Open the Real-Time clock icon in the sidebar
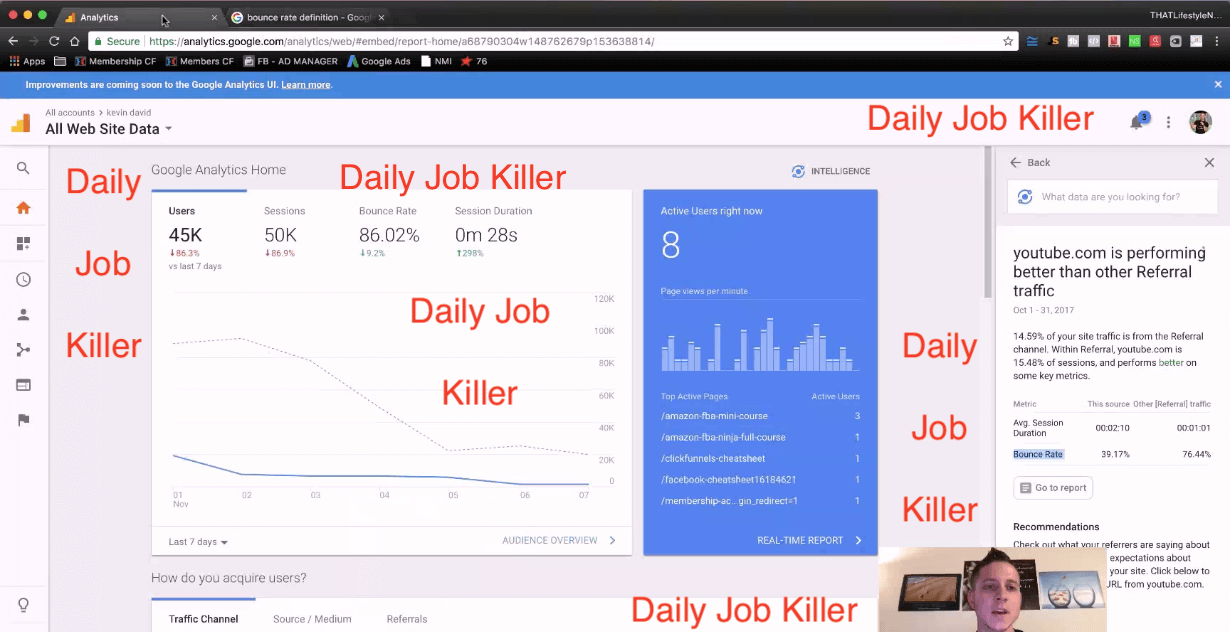Screen dimensions: 1230x632 click(23, 280)
